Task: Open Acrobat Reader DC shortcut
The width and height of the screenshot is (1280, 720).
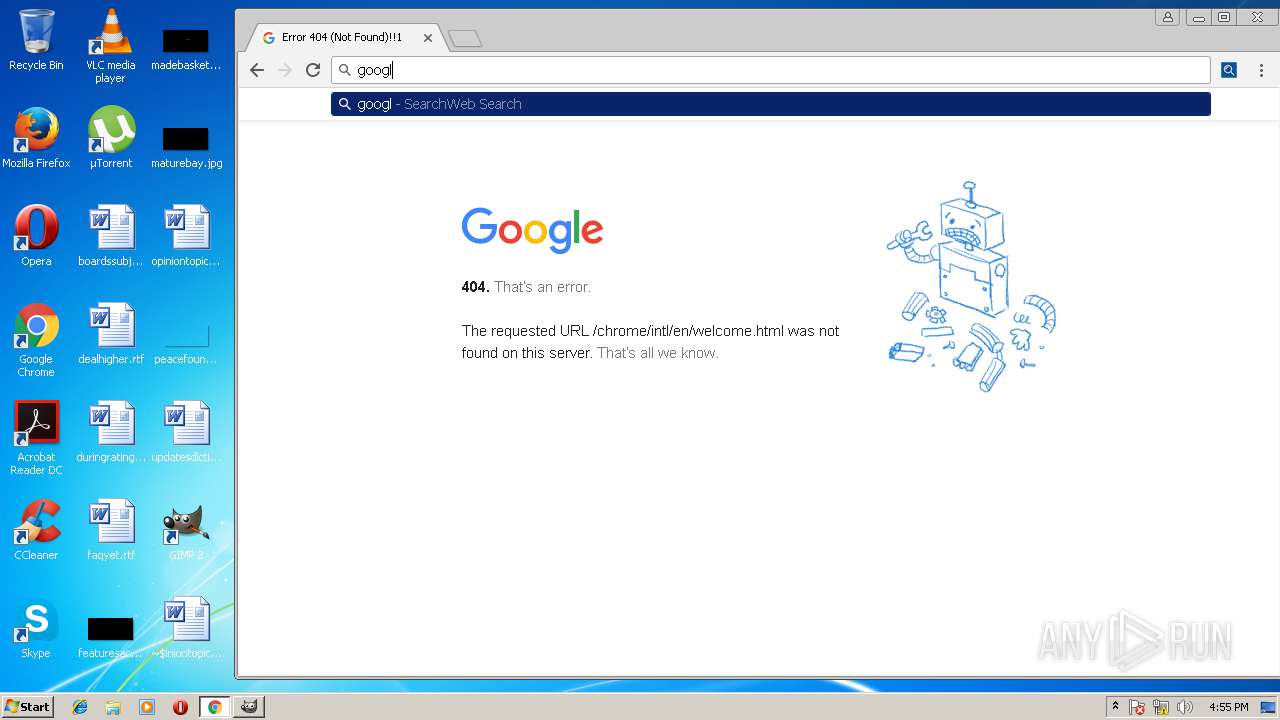Action: coord(36,438)
